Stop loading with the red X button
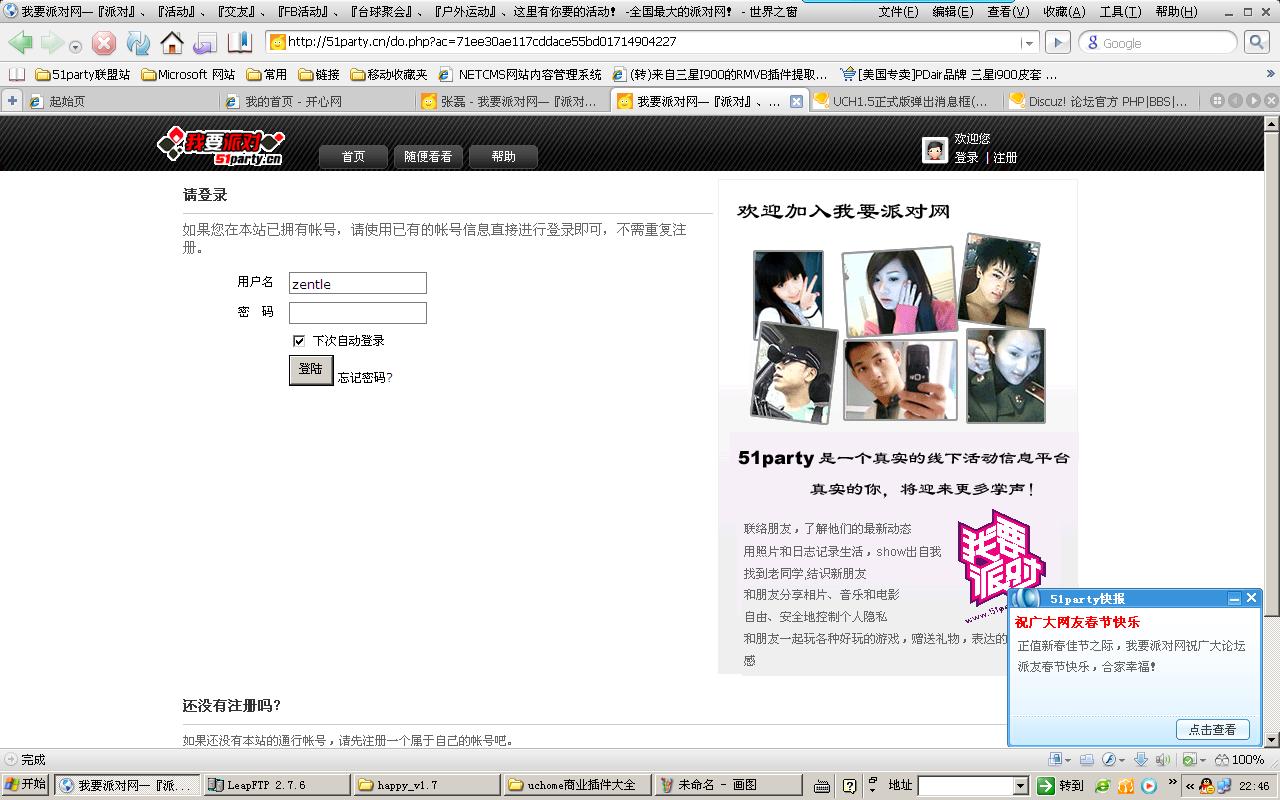This screenshot has width=1280, height=800. click(x=104, y=43)
